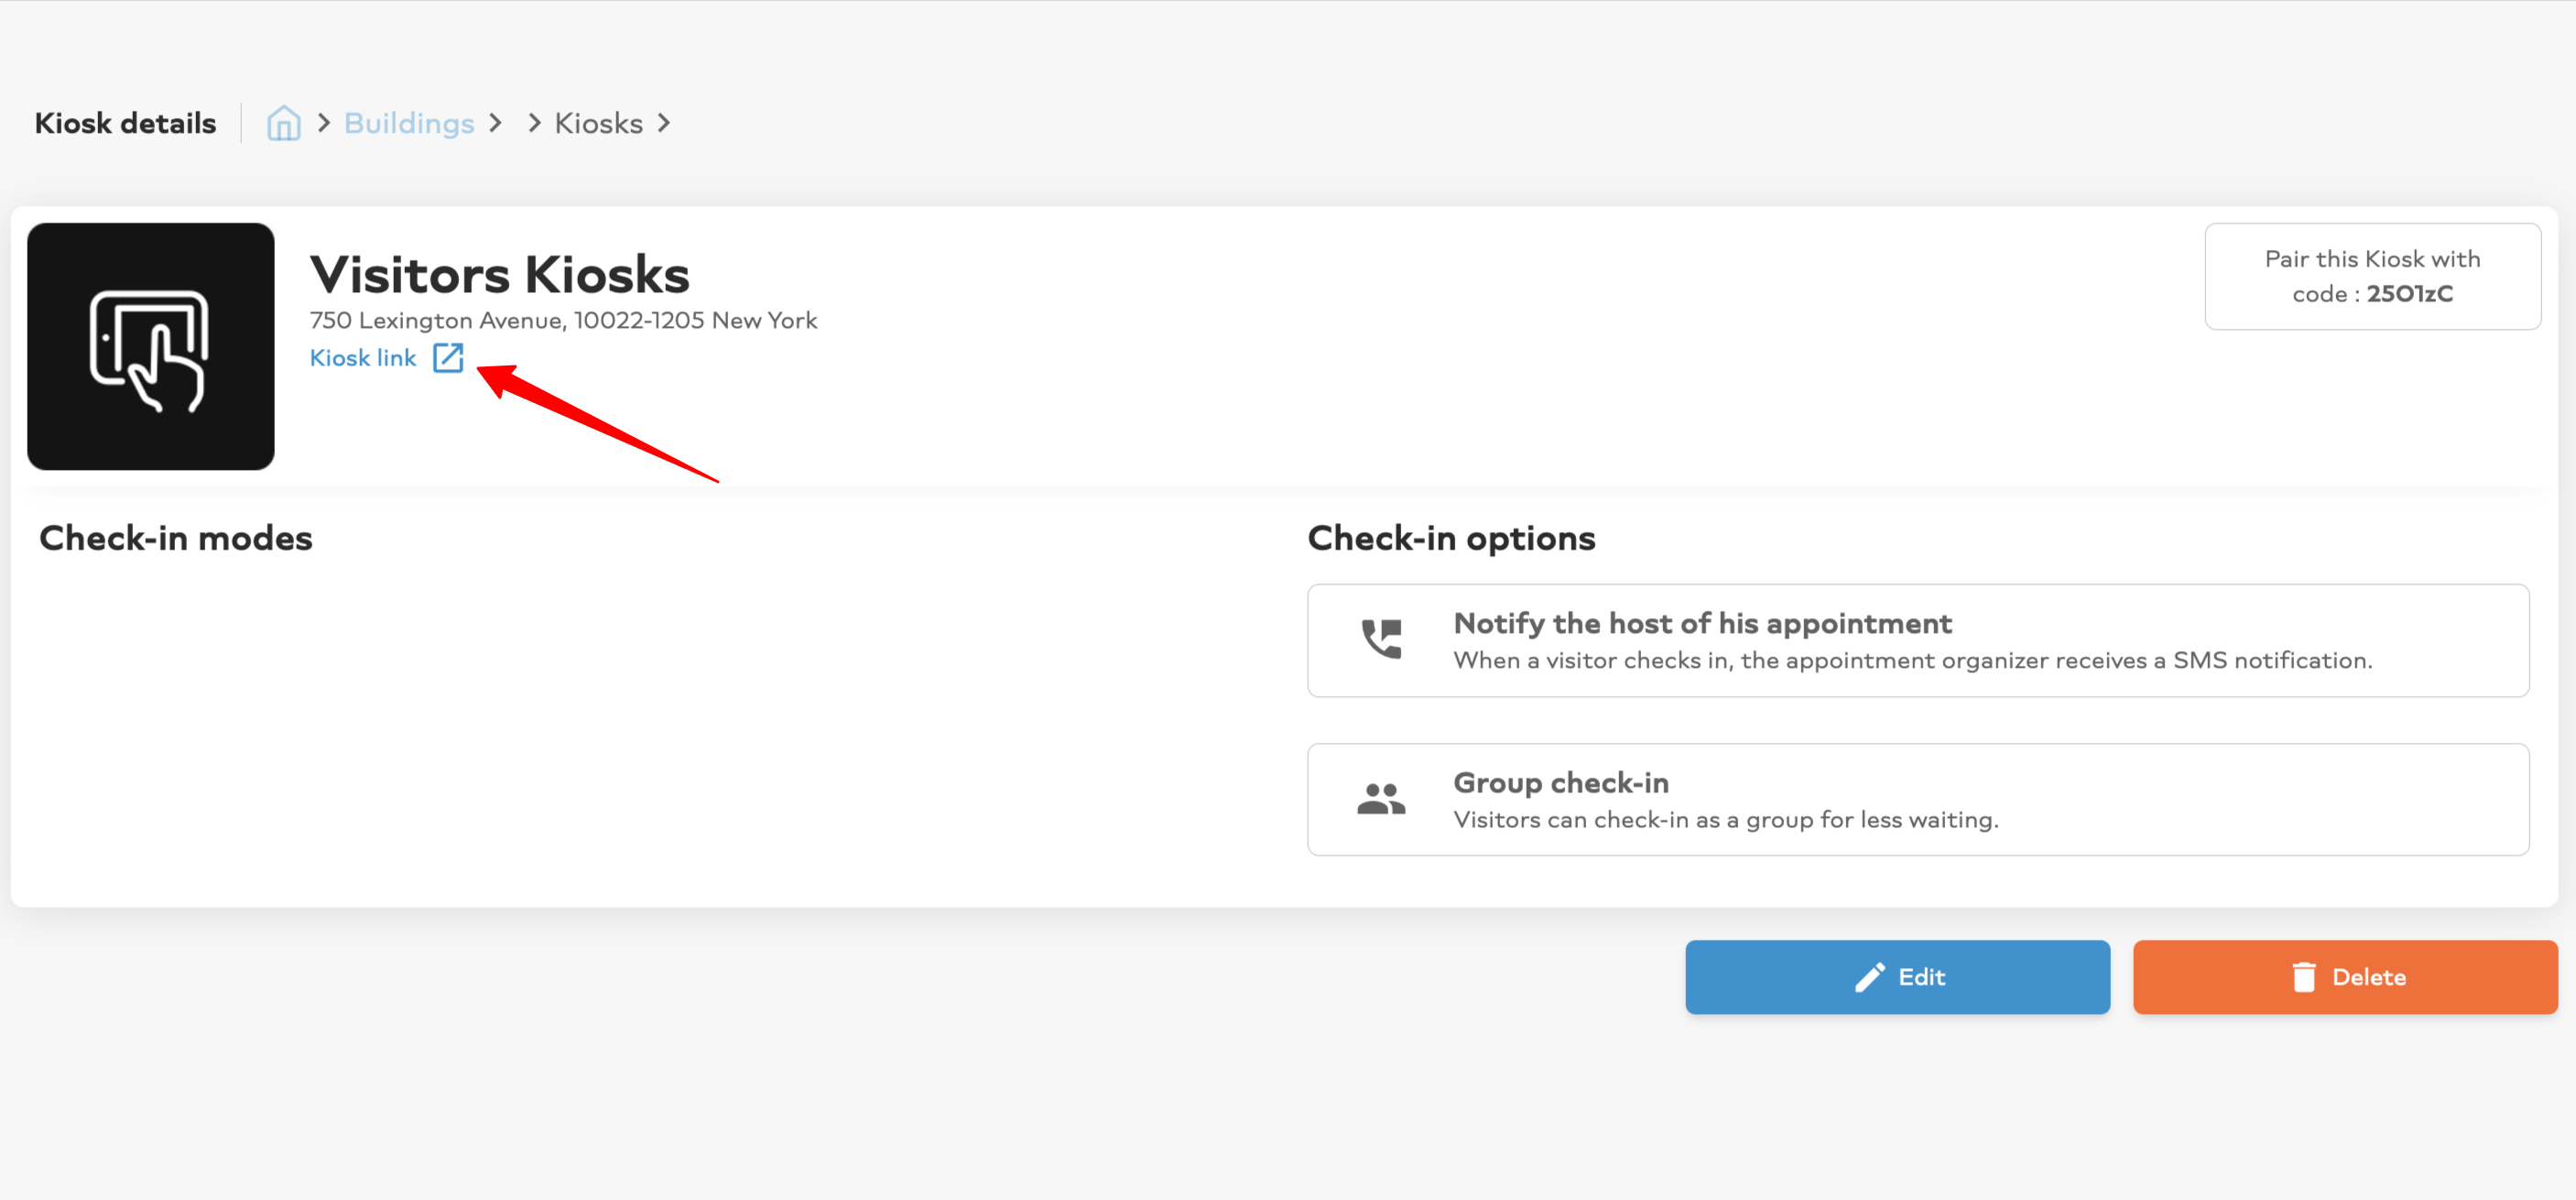Click the trash icon on Delete
Image resolution: width=2576 pixels, height=1200 pixels.
[x=2304, y=977]
